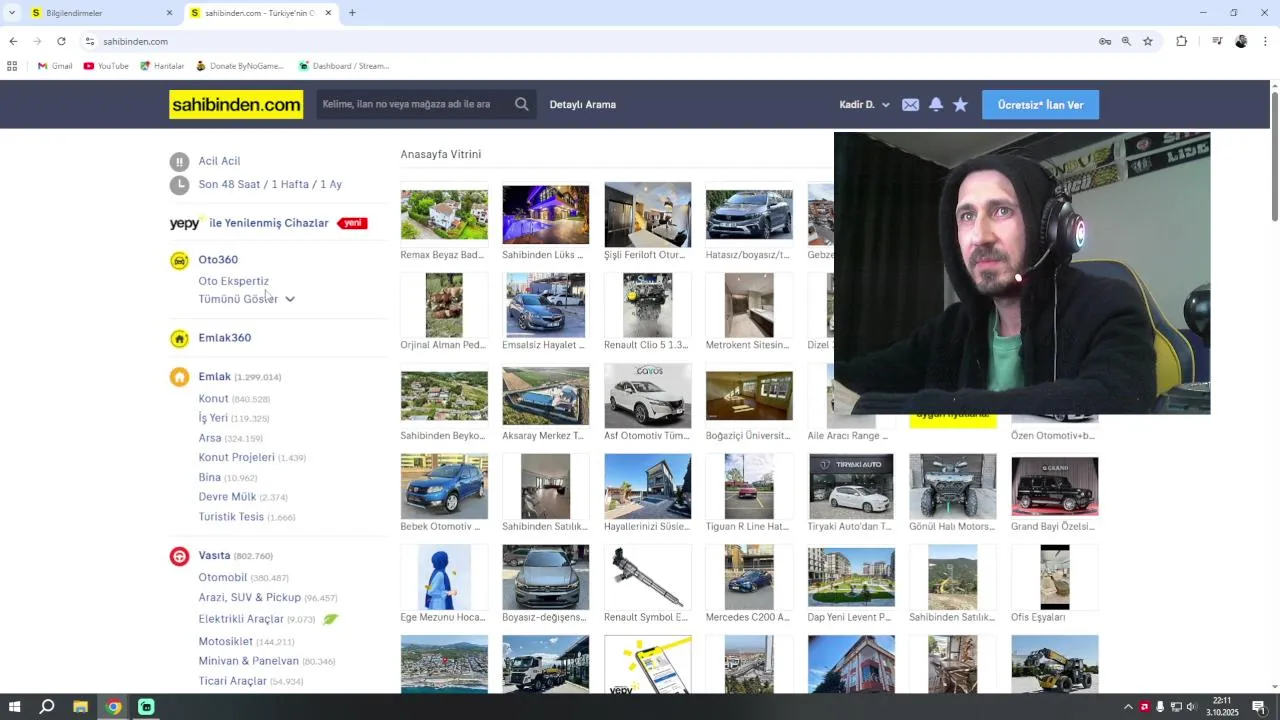Viewport: 1280px width, 720px height.
Task: Open the tab search dropdown arrow
Action: tap(12, 13)
